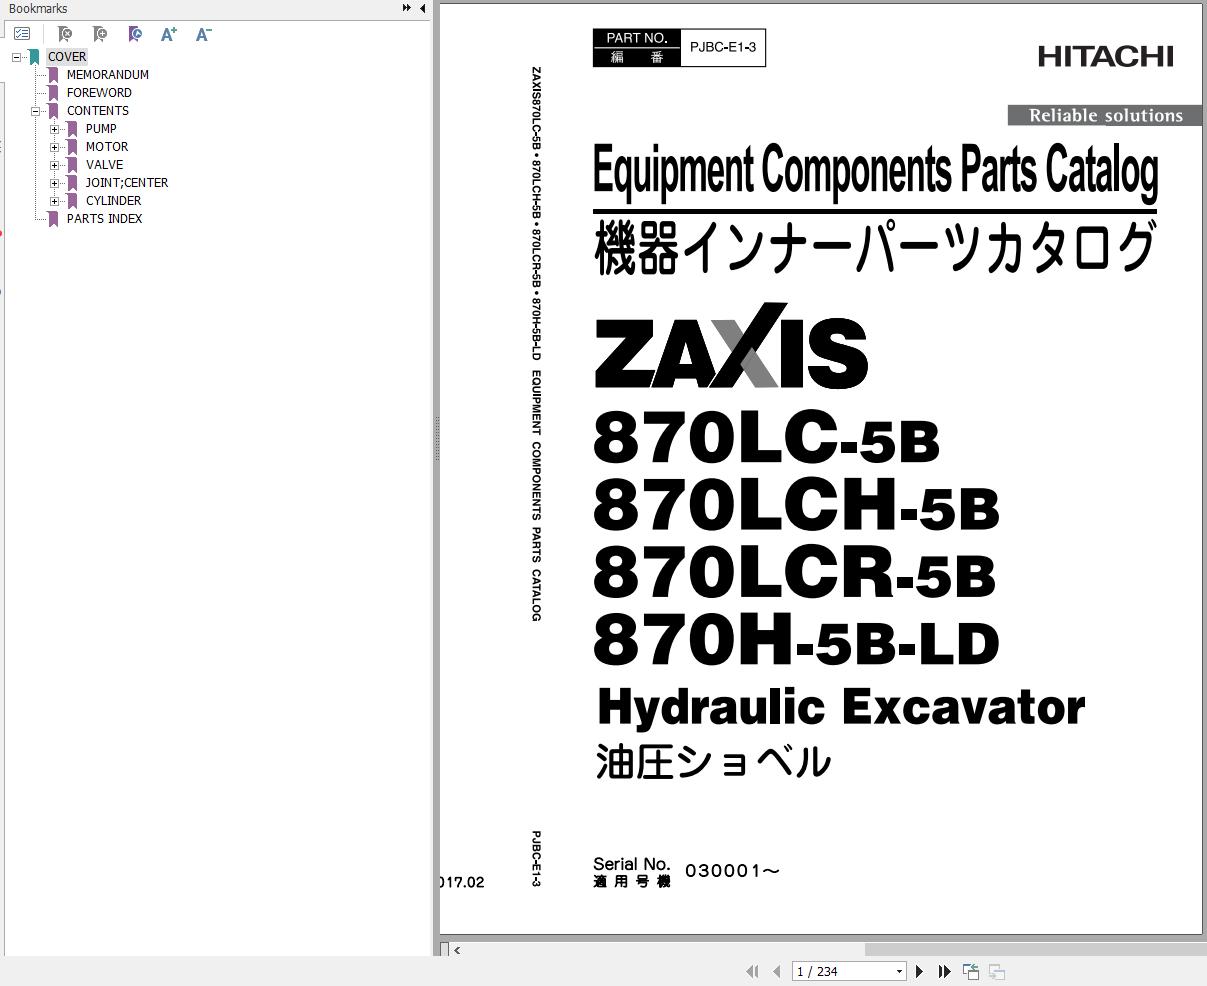Jump to the PUMP bookmark
Image resolution: width=1207 pixels, height=986 pixels.
[x=101, y=129]
